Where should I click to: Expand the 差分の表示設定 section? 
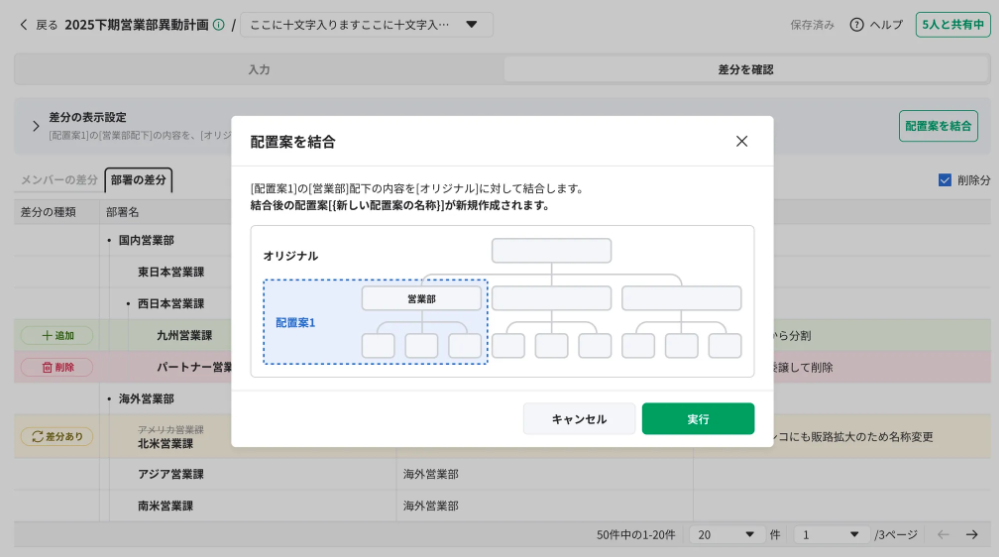[36, 126]
